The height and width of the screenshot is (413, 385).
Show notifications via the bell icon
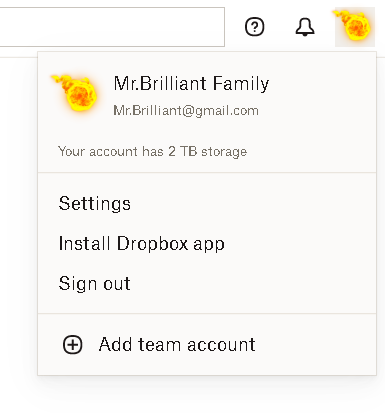(305, 27)
